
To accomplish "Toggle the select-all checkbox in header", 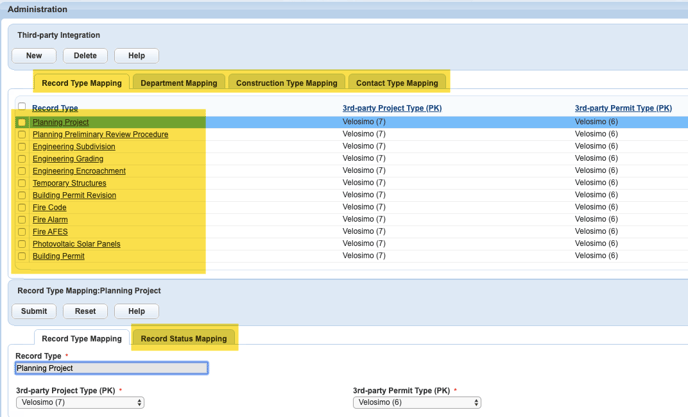I will pyautogui.click(x=22, y=107).
